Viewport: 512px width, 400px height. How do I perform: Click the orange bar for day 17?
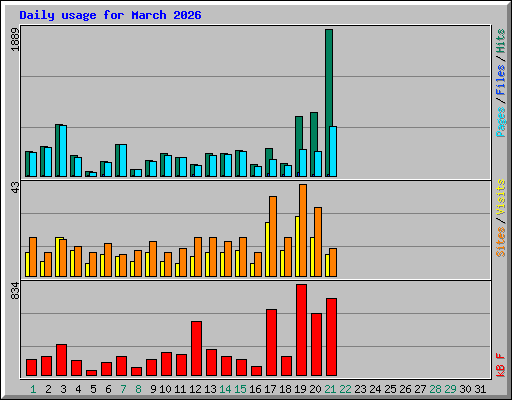tap(273, 236)
